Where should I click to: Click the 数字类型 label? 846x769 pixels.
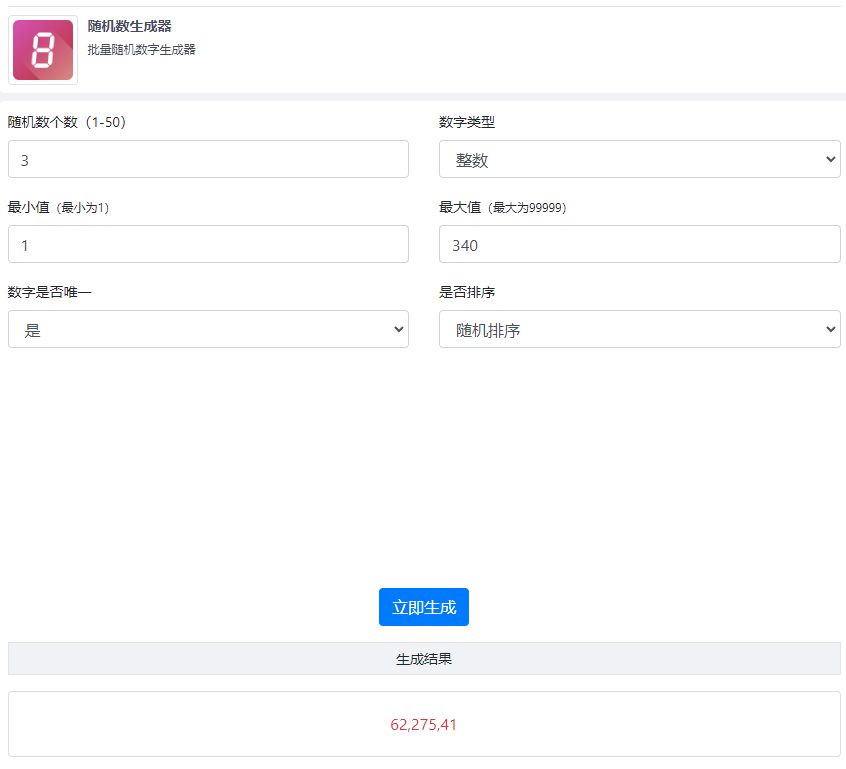[x=467, y=122]
